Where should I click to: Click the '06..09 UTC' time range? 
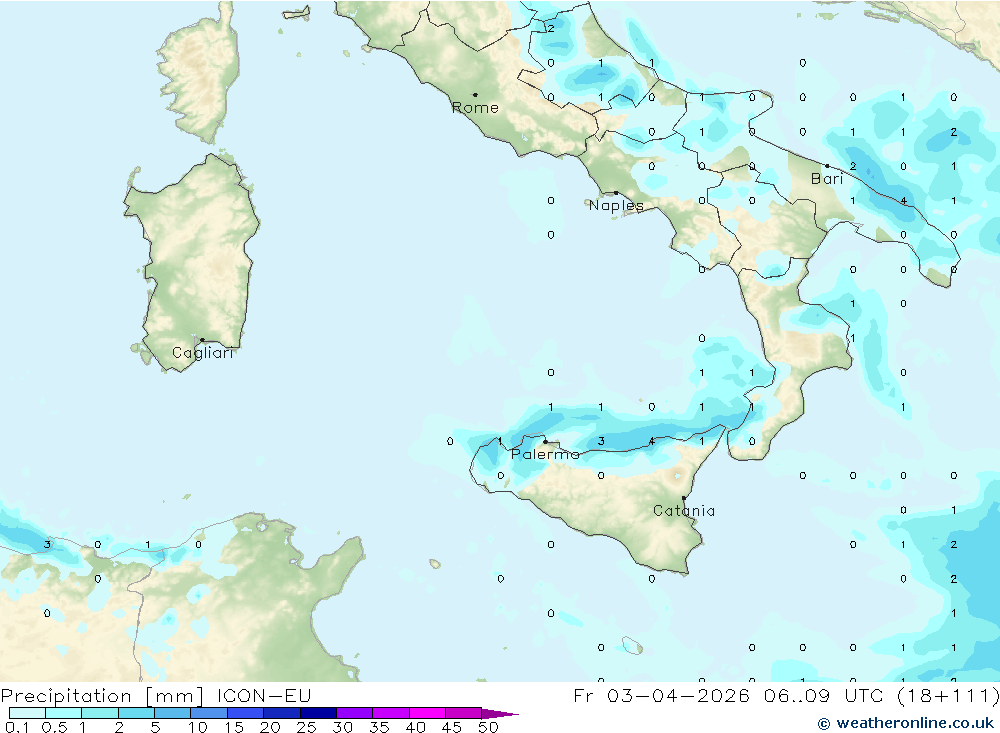[824, 695]
